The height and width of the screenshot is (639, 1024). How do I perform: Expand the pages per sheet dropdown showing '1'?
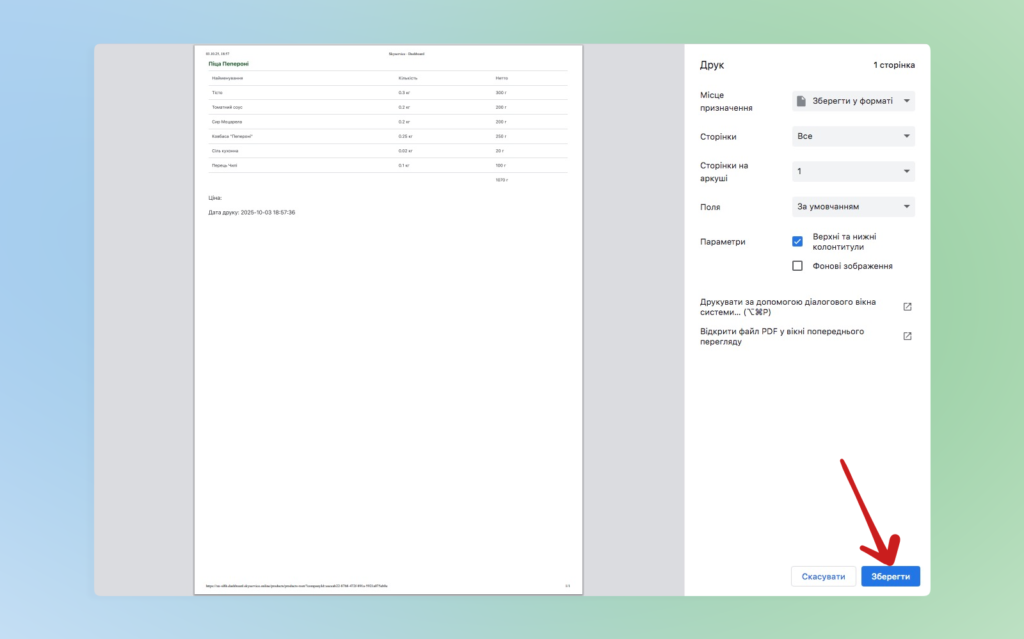click(x=853, y=172)
